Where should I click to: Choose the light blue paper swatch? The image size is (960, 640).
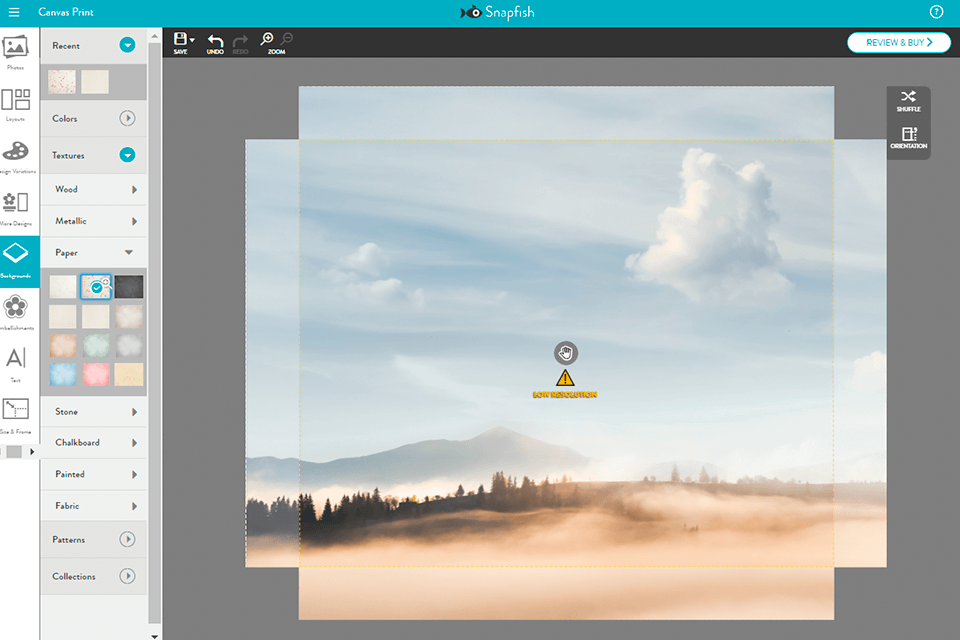coord(62,374)
